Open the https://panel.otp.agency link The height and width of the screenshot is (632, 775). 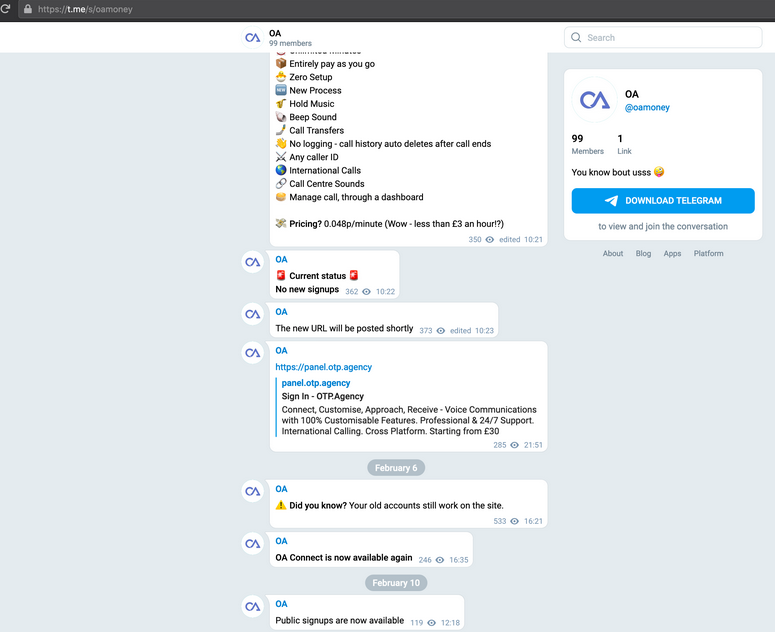(325, 367)
